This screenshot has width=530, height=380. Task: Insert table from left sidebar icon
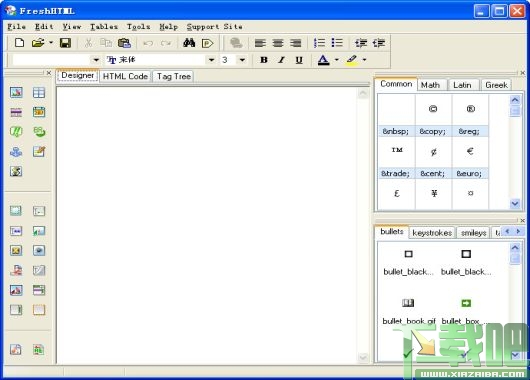[39, 92]
